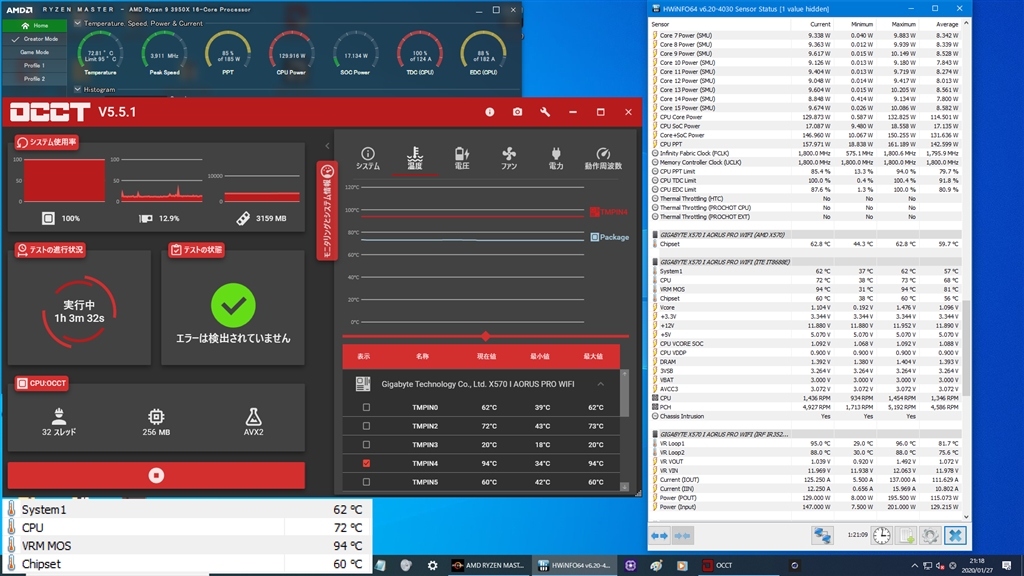1024x576 pixels.
Task: Open the OCCT info icon in title bar
Action: pyautogui.click(x=489, y=112)
